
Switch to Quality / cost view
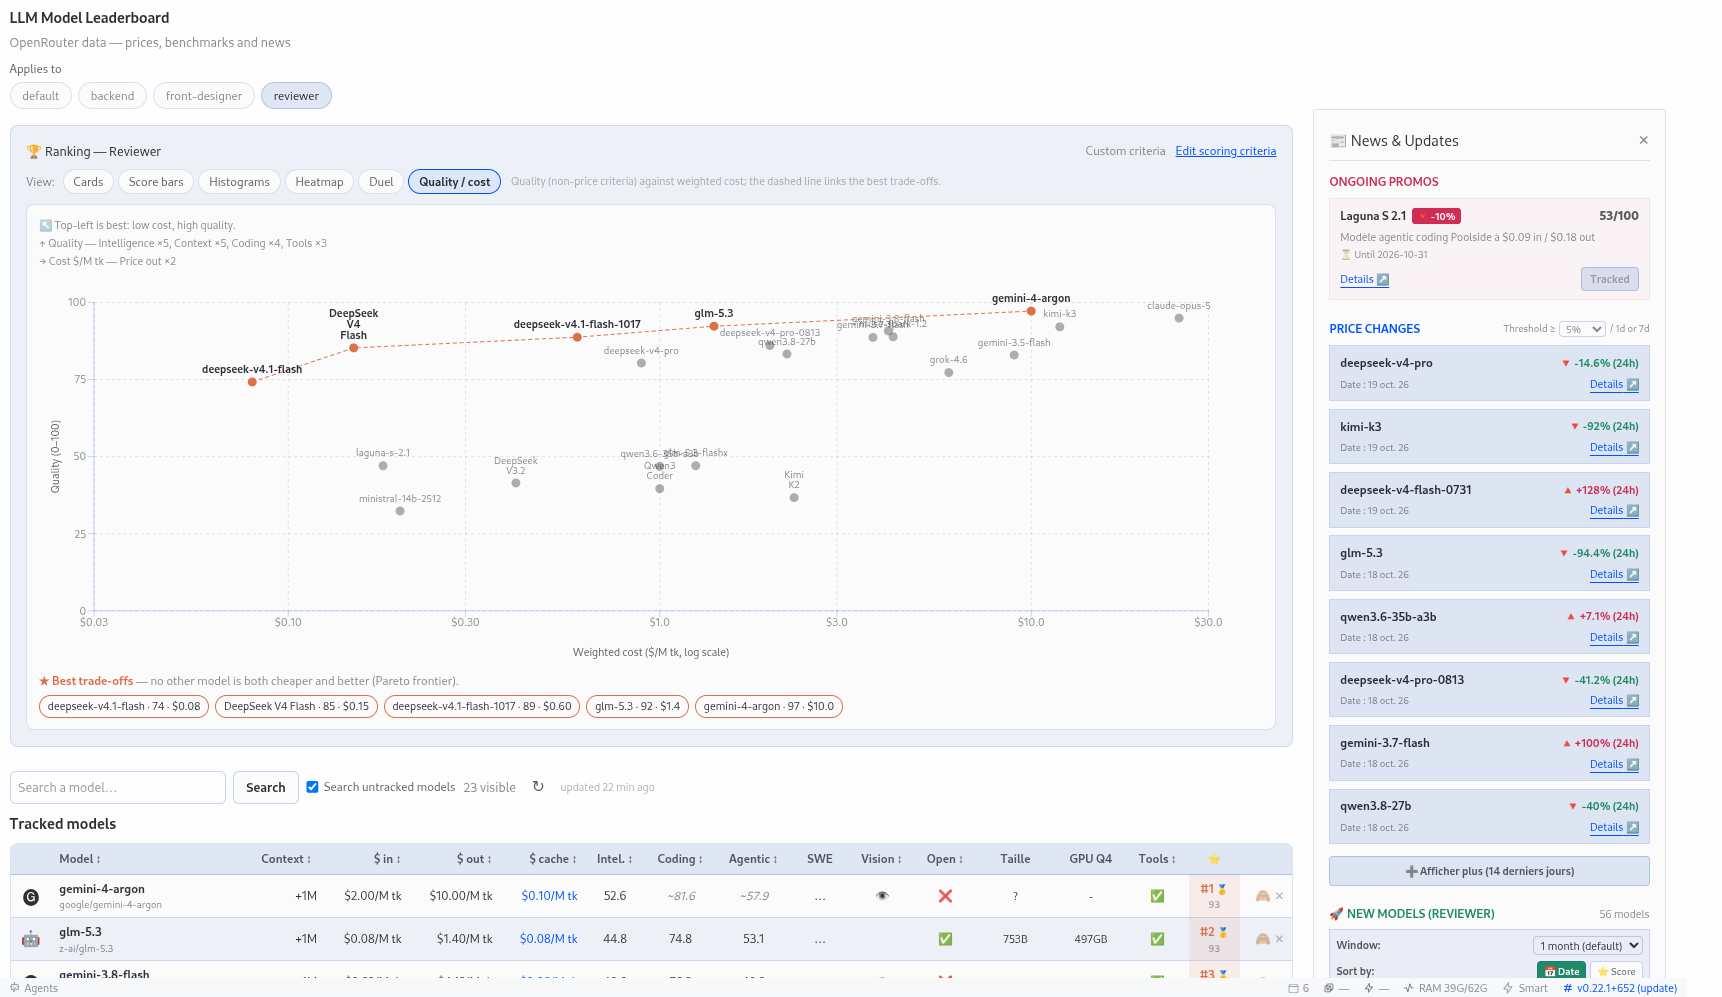pos(454,182)
